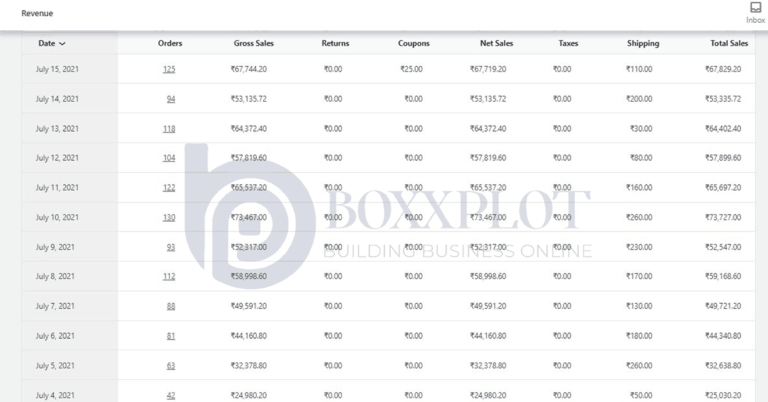Click the Returns column header
Viewport: 768px width, 402px height.
335,44
